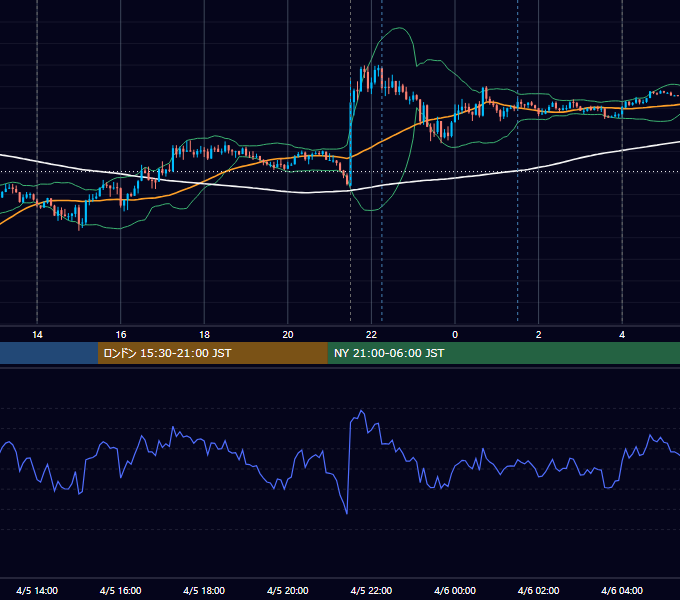Click the ロンドン 15:30-21:00 JST session band
The image size is (680, 600).
coord(212,353)
